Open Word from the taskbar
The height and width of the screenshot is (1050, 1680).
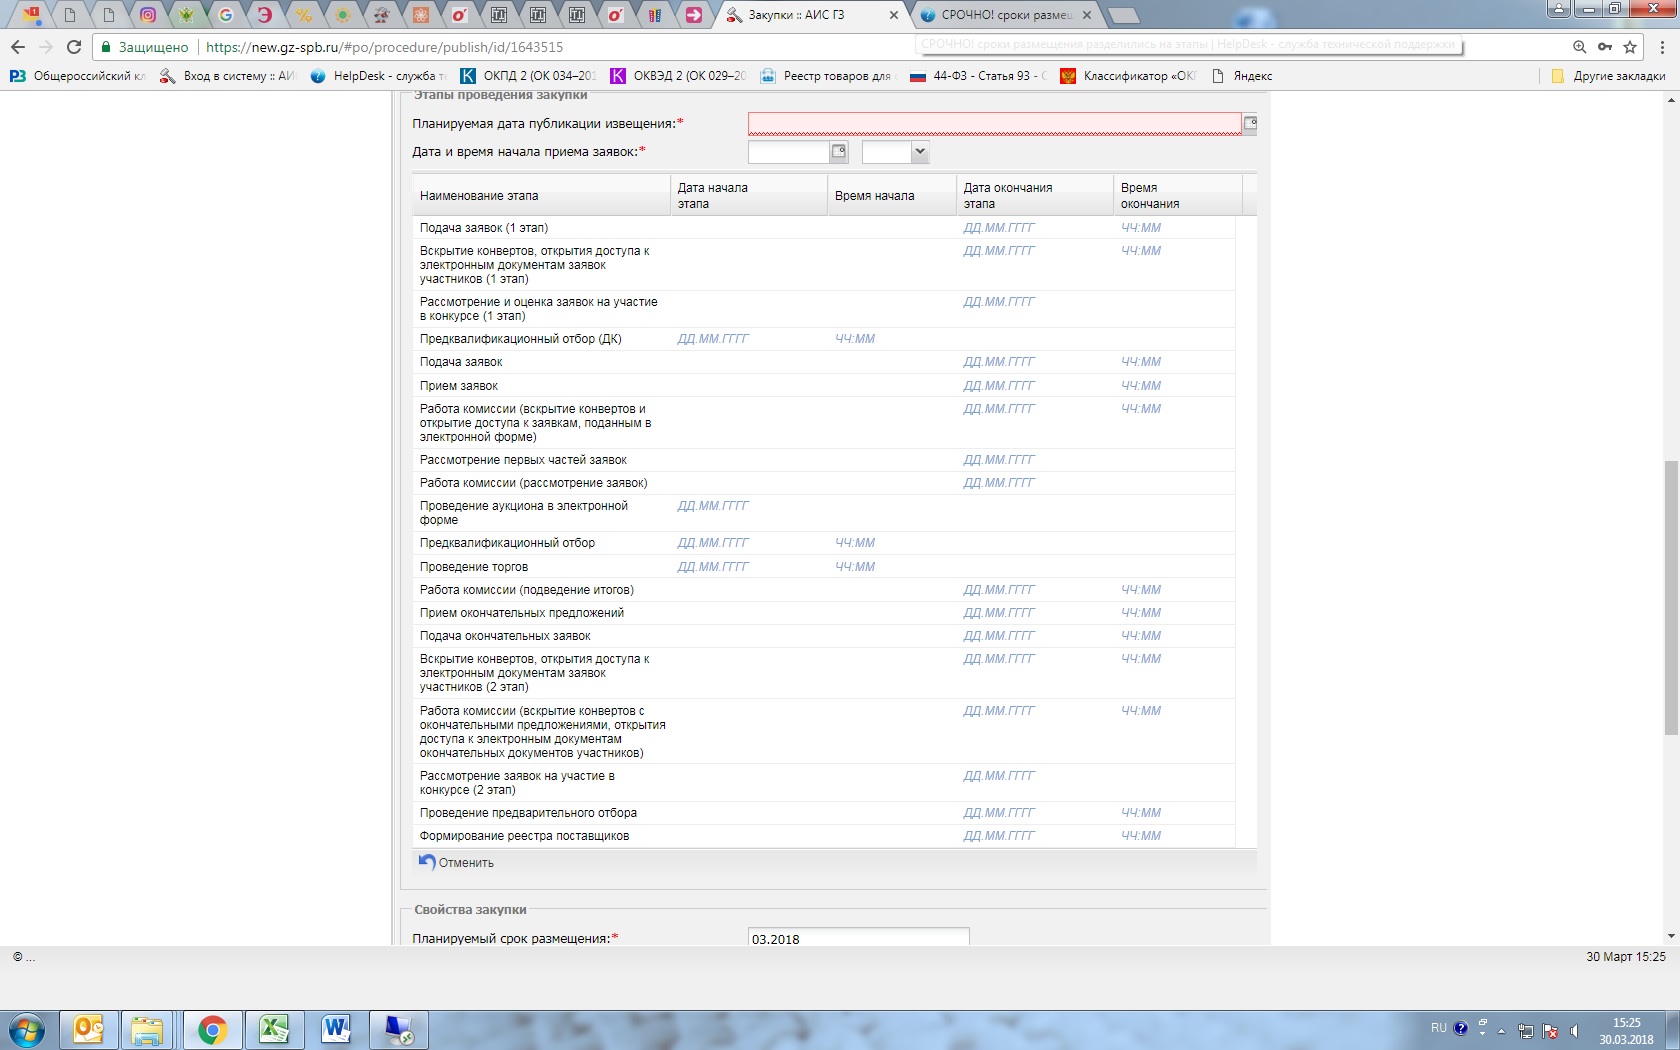point(336,1030)
